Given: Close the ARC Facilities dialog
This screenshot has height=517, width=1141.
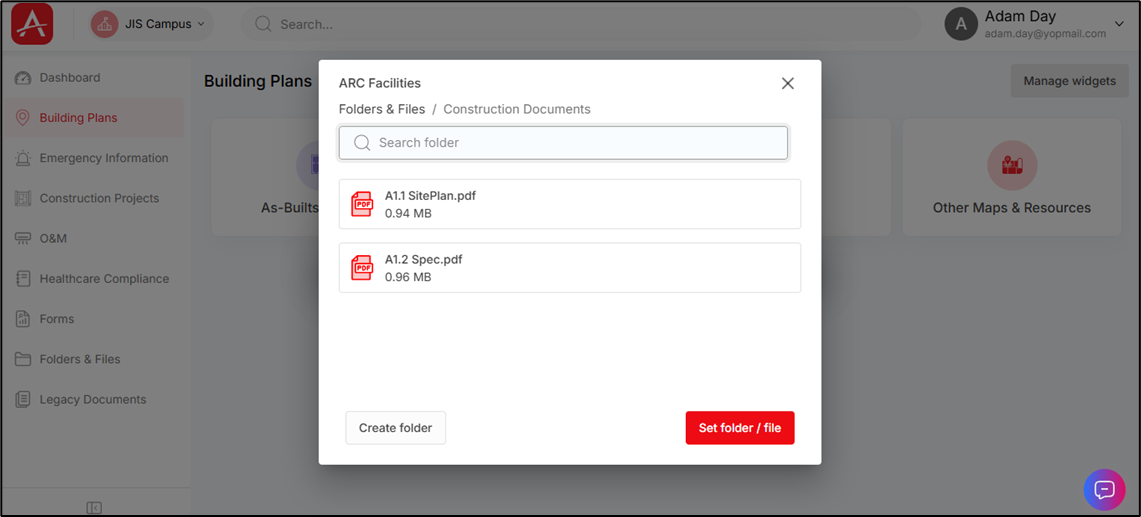Looking at the screenshot, I should tap(787, 84).
